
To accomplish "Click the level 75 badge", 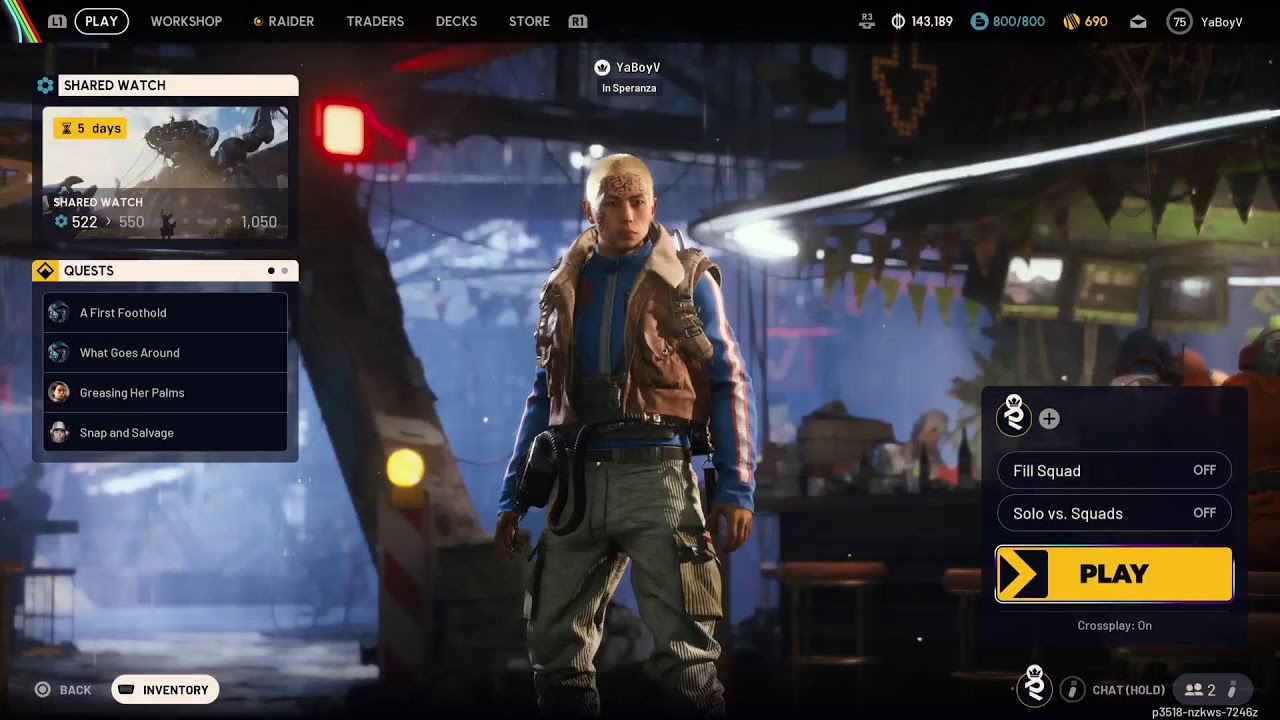I will [1180, 21].
